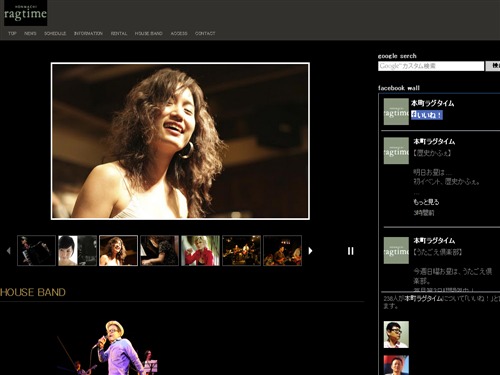The height and width of the screenshot is (375, 500).
Task: Go to the ACCESS page
Action: click(179, 33)
